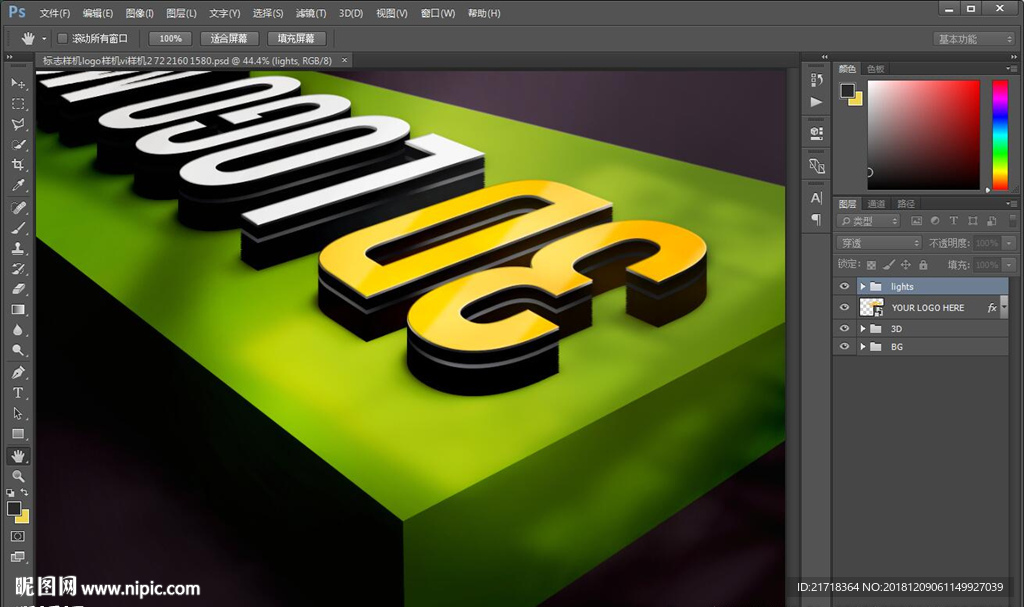Viewport: 1024px width, 607px height.
Task: Open the 滤镜(T) filter menu
Action: click(311, 14)
